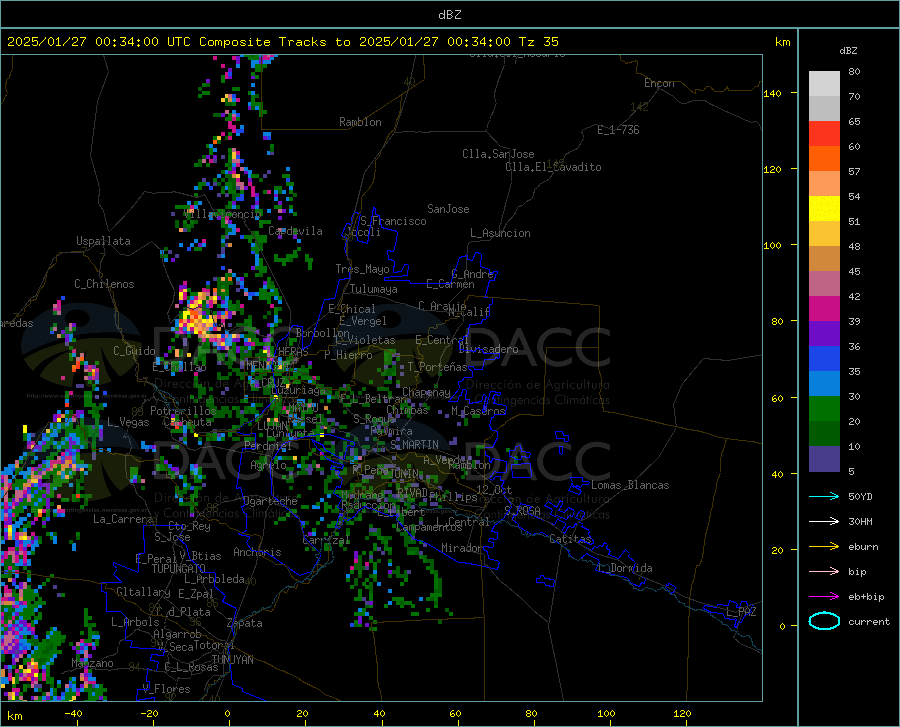Click the Chapanay place label

click(426, 392)
